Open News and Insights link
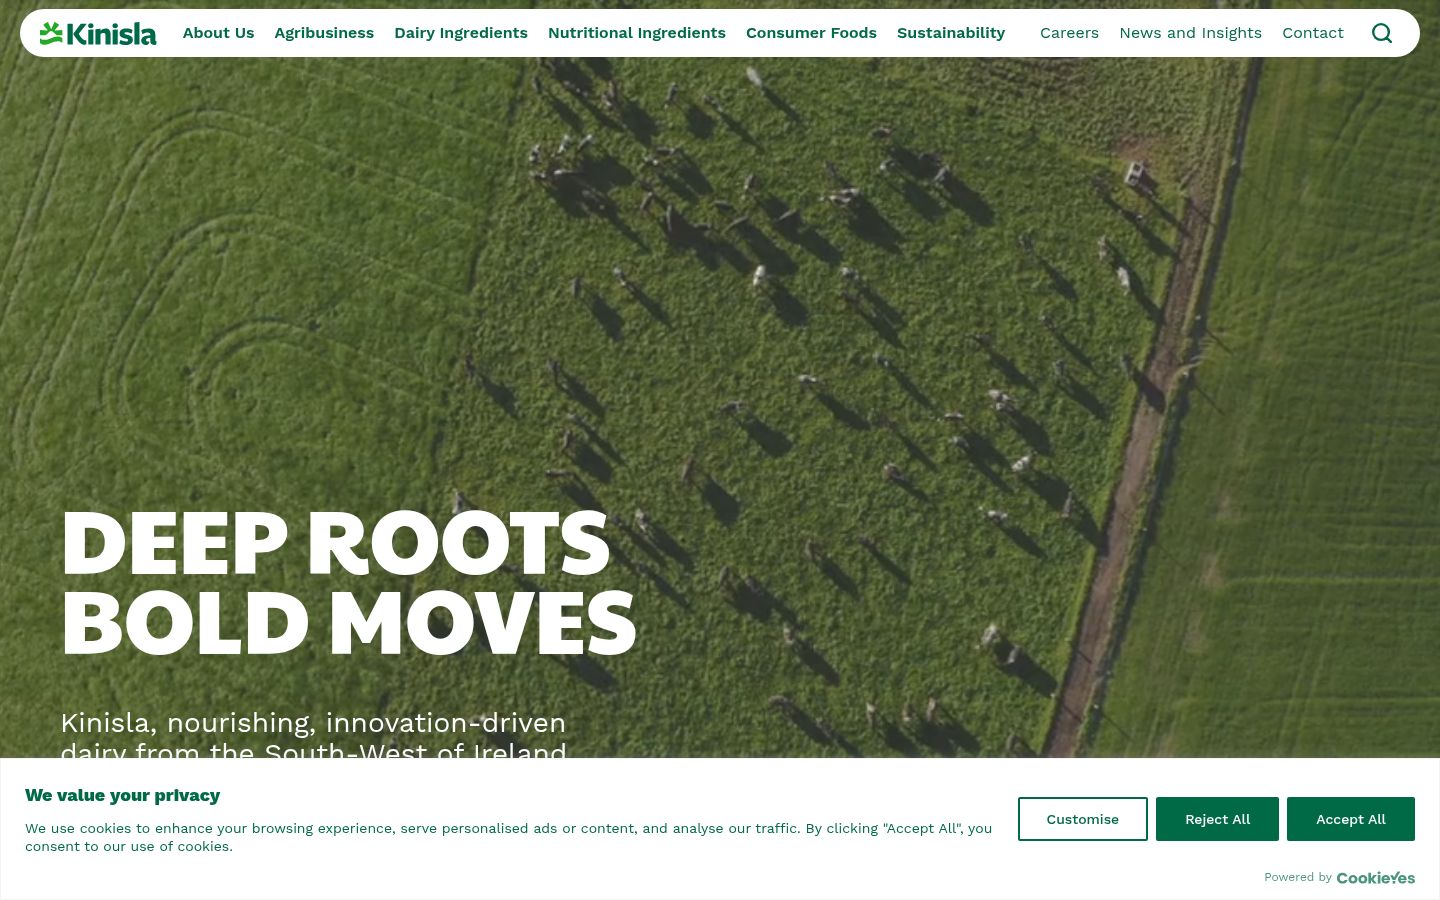This screenshot has width=1440, height=900. [x=1190, y=33]
